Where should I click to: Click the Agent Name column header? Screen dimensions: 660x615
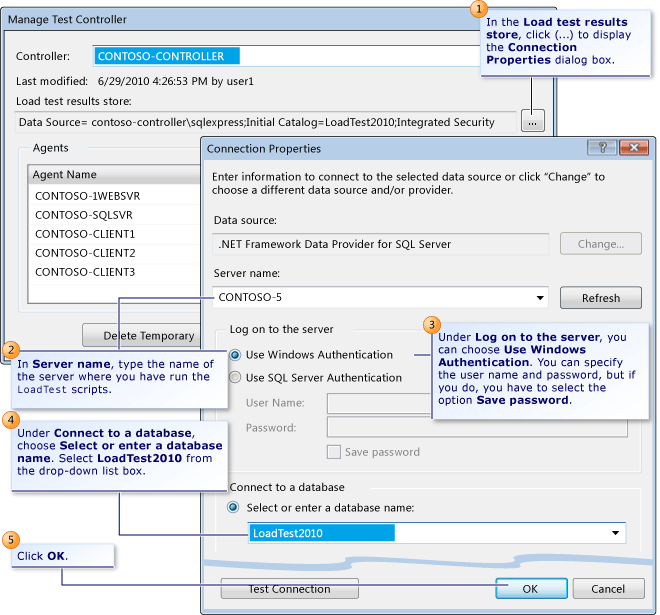coord(114,174)
